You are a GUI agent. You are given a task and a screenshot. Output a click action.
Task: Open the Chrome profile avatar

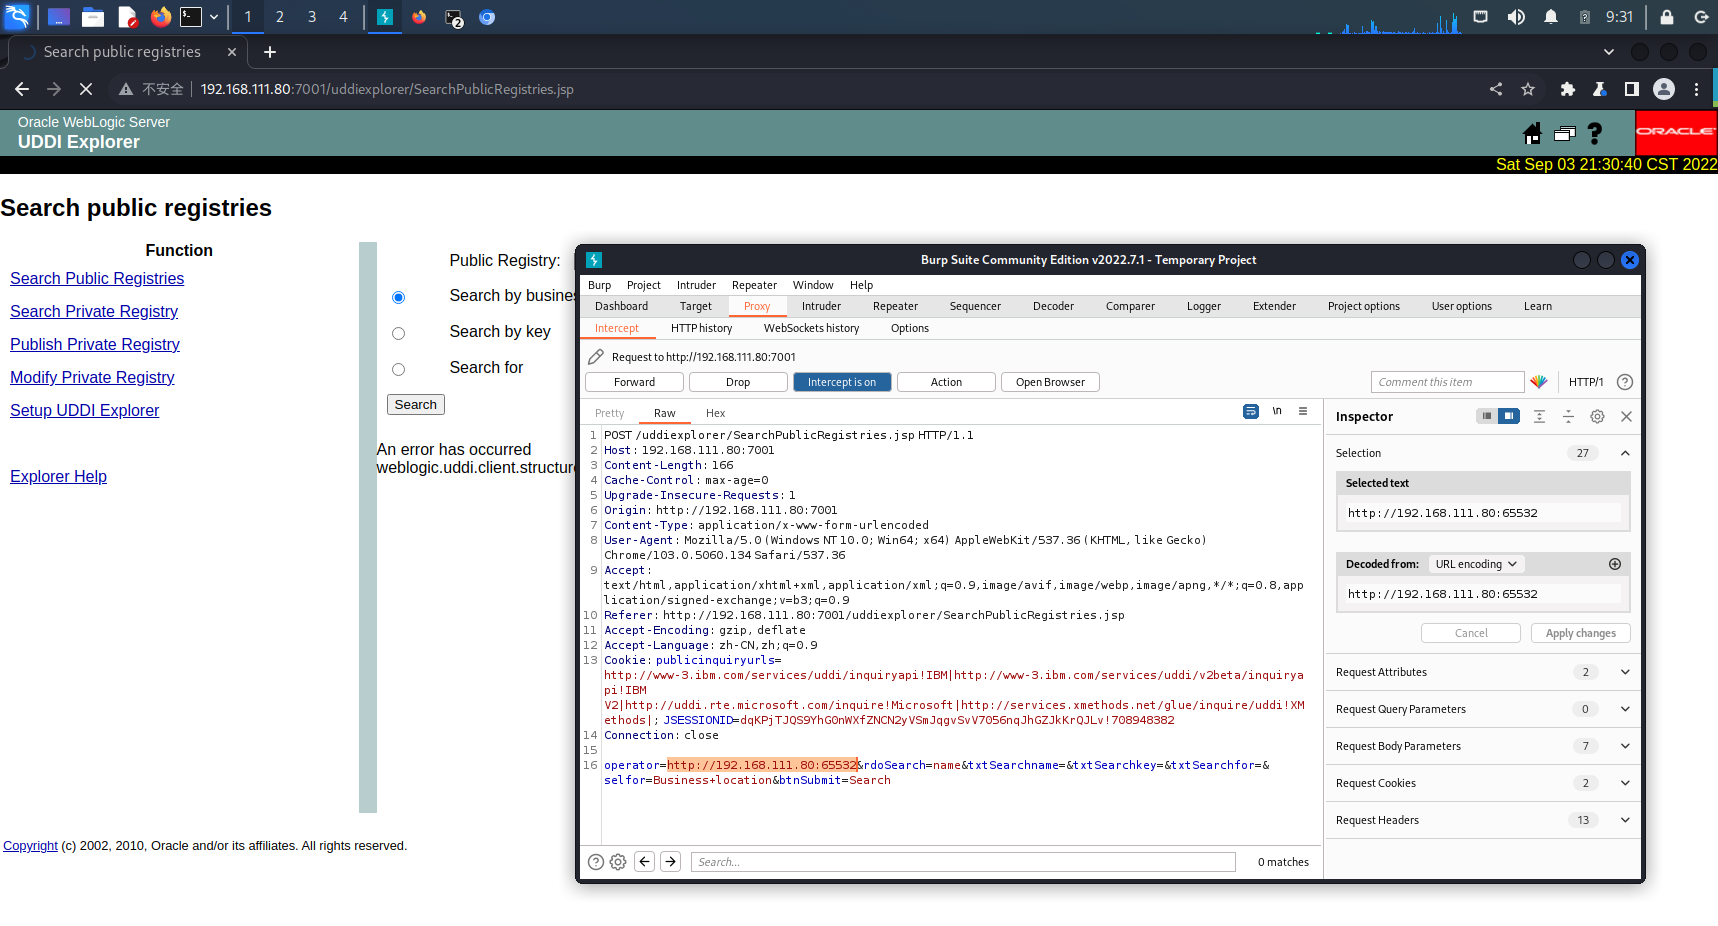(x=1664, y=89)
